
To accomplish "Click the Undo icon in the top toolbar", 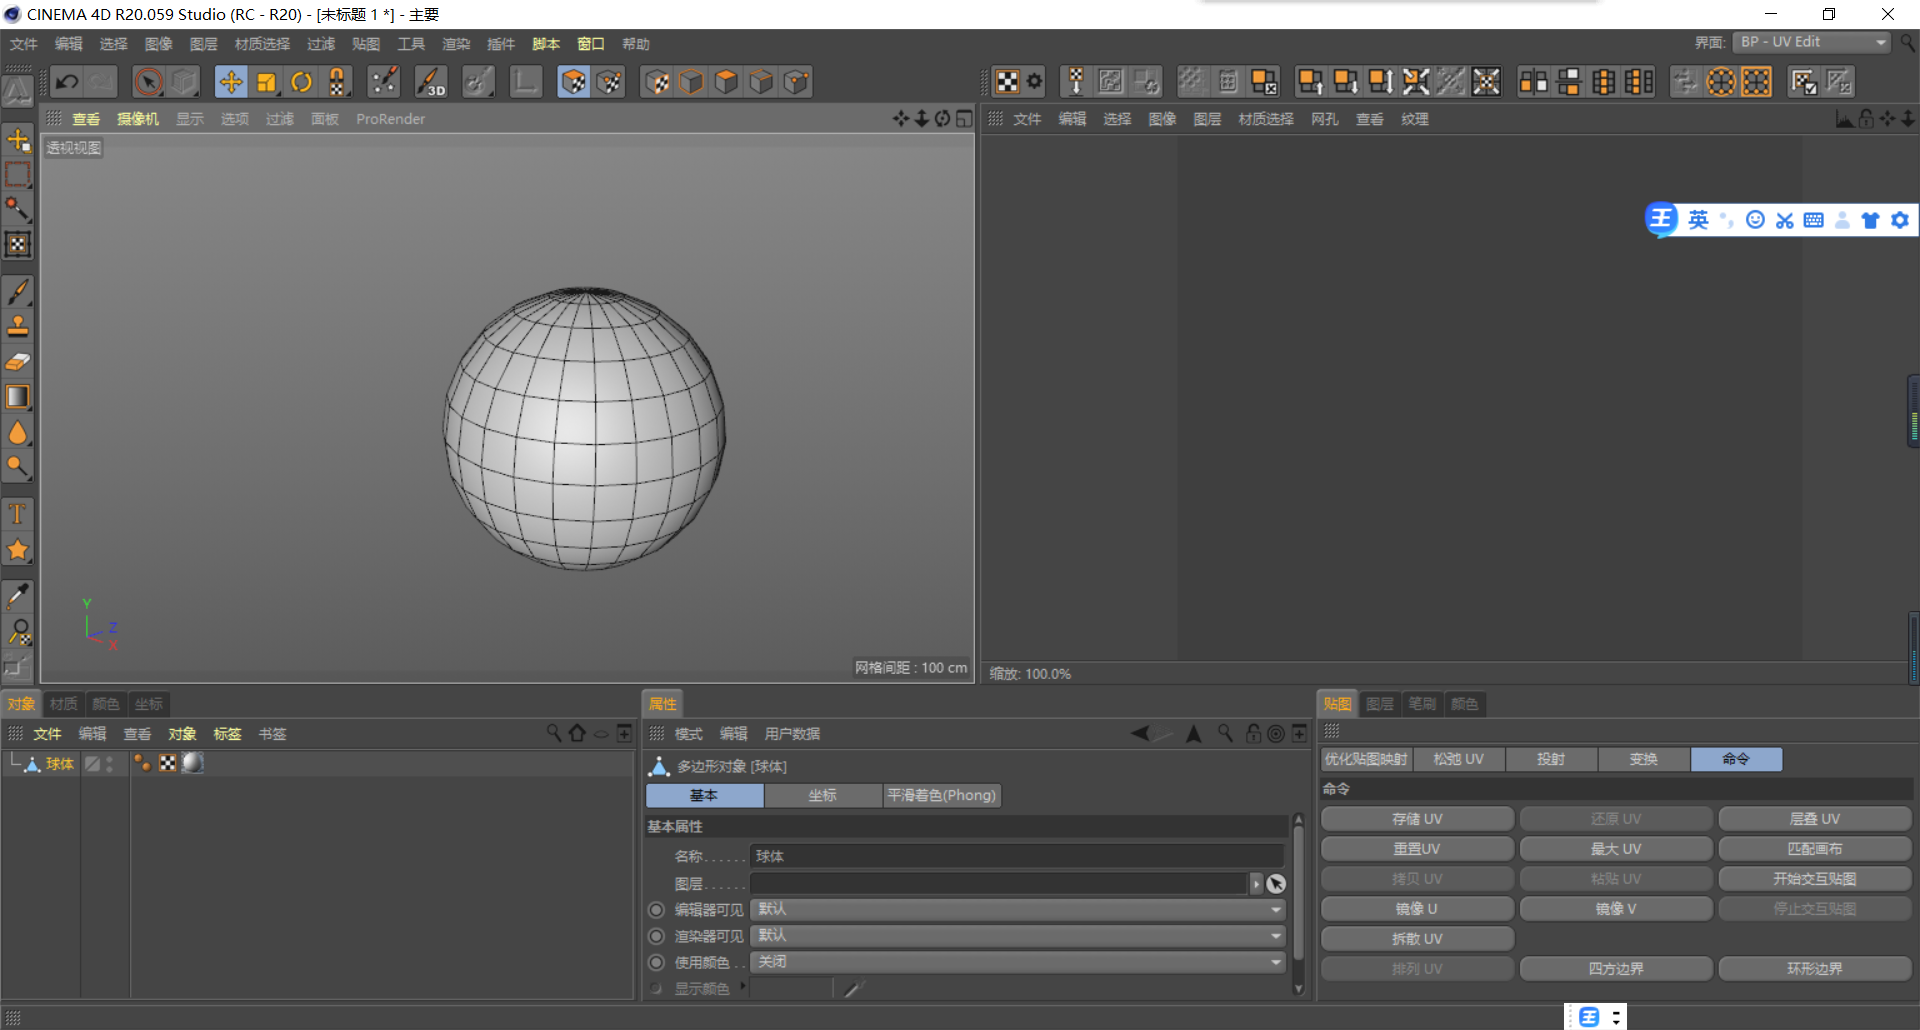I will (x=66, y=81).
